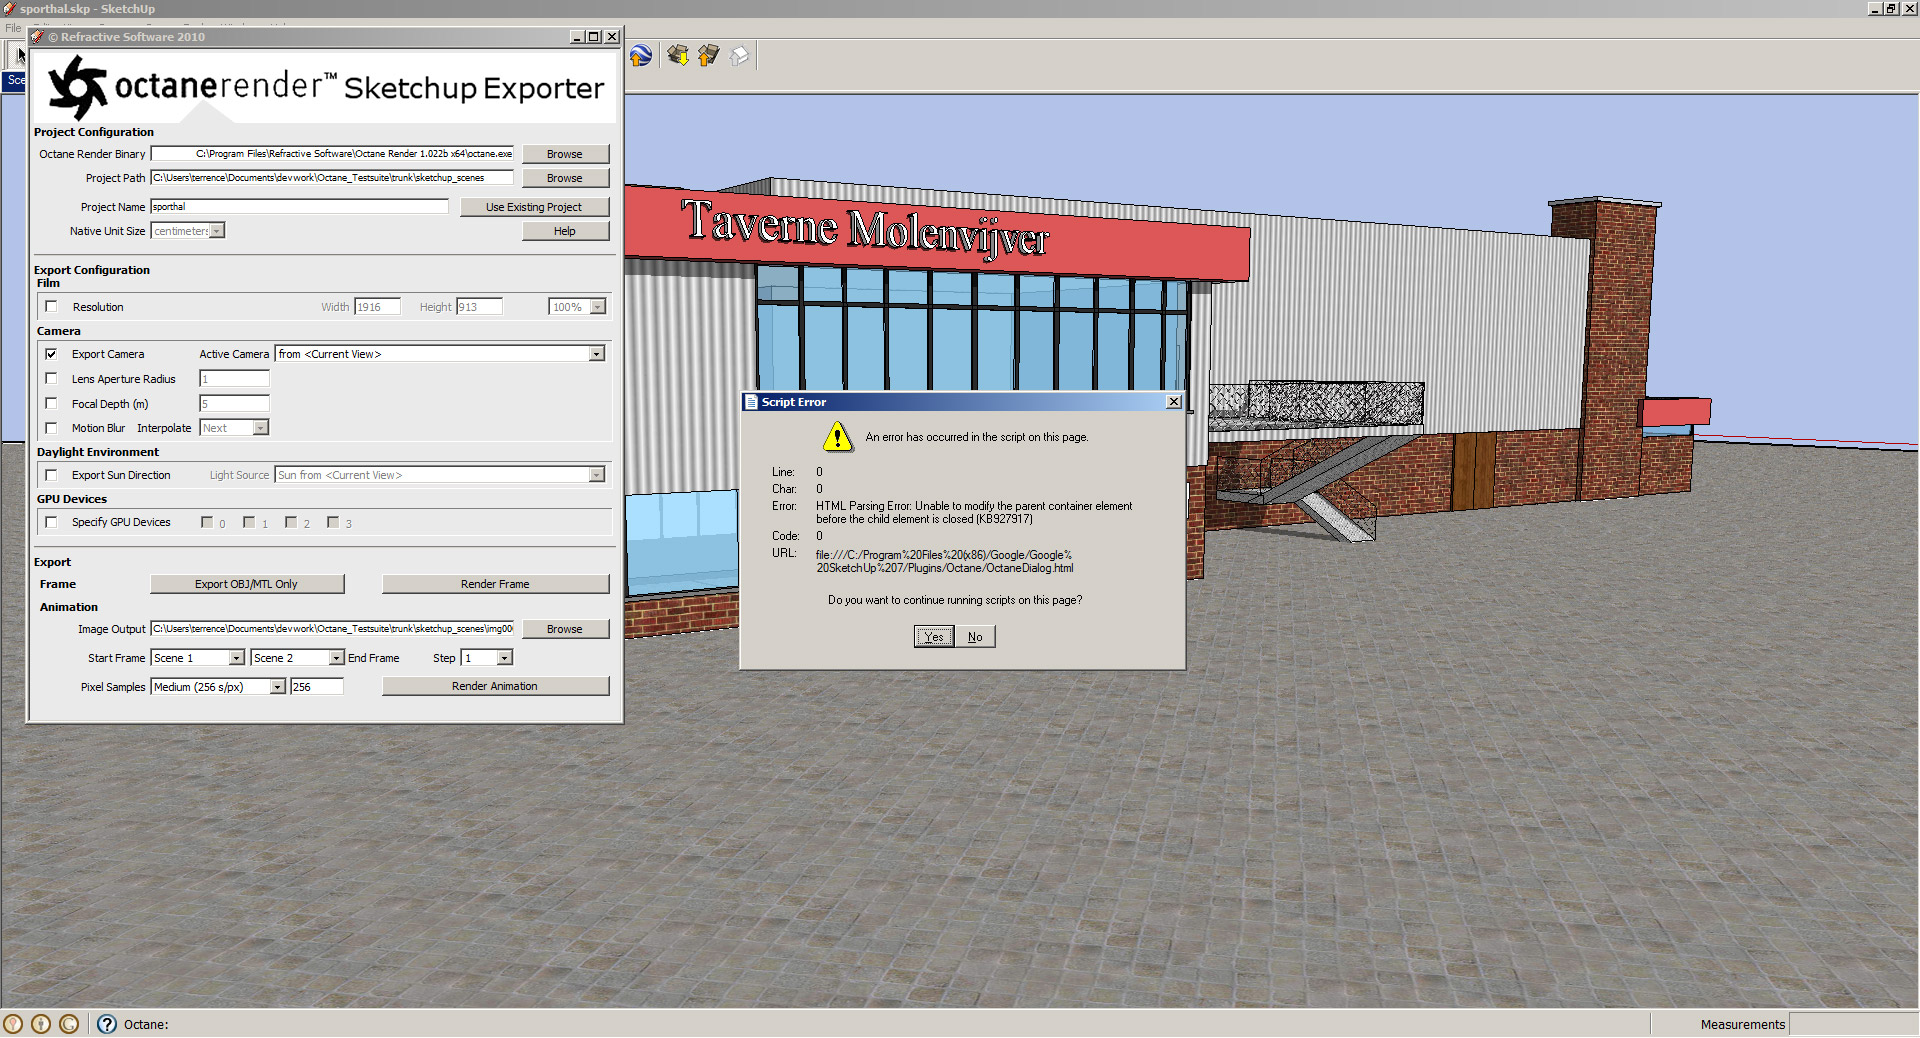Minimize the Octane exporter window

[578, 37]
